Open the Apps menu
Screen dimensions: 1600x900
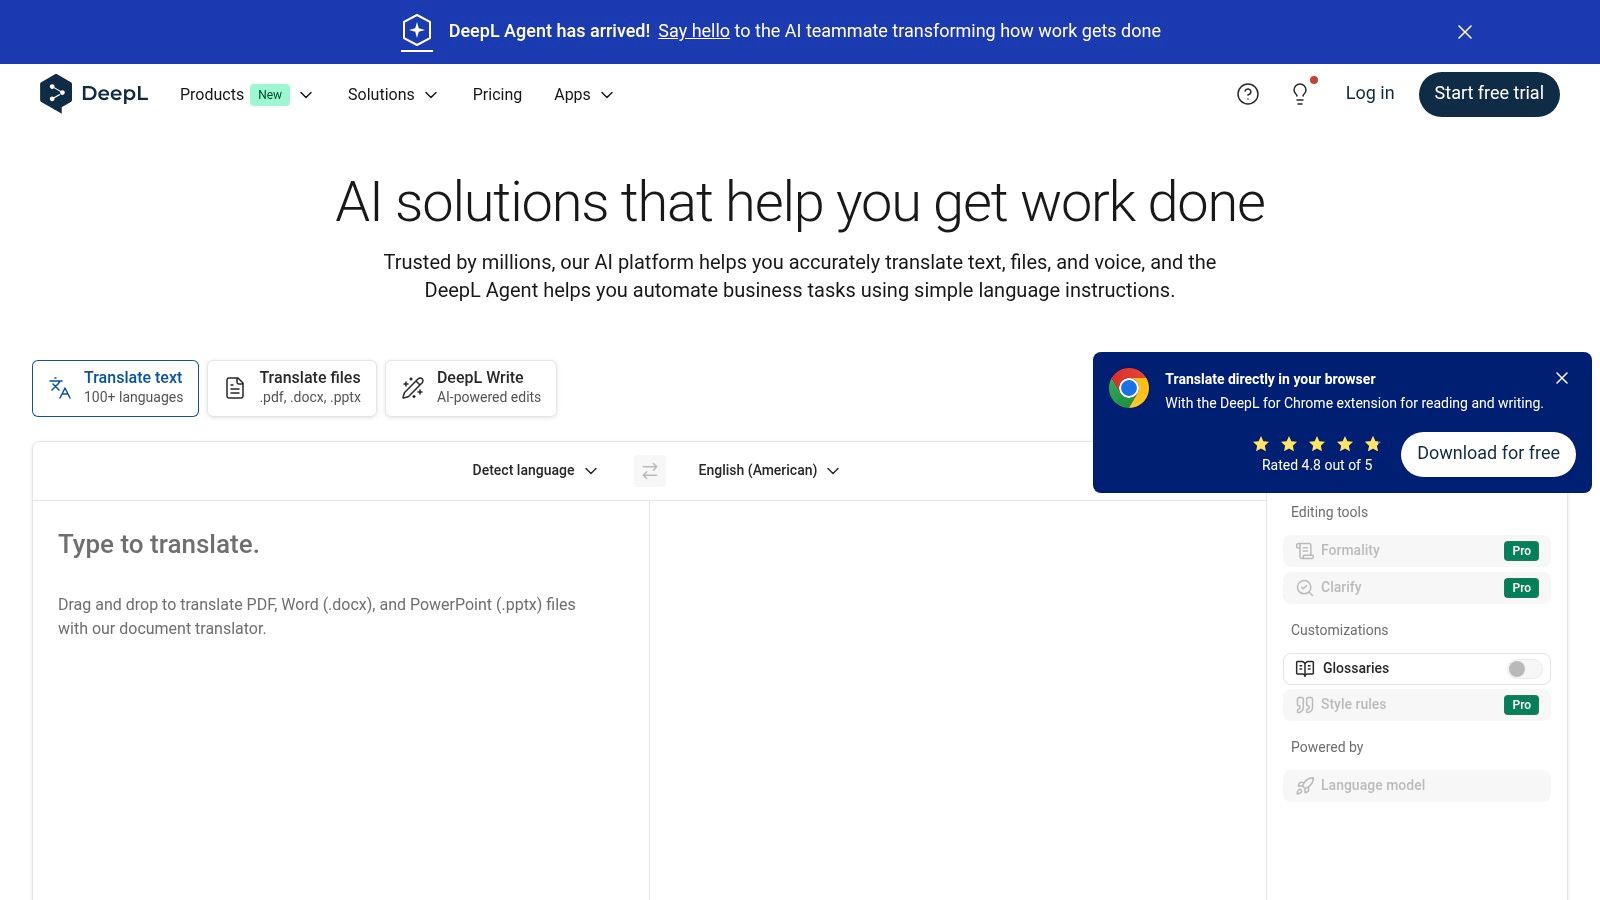tap(583, 95)
